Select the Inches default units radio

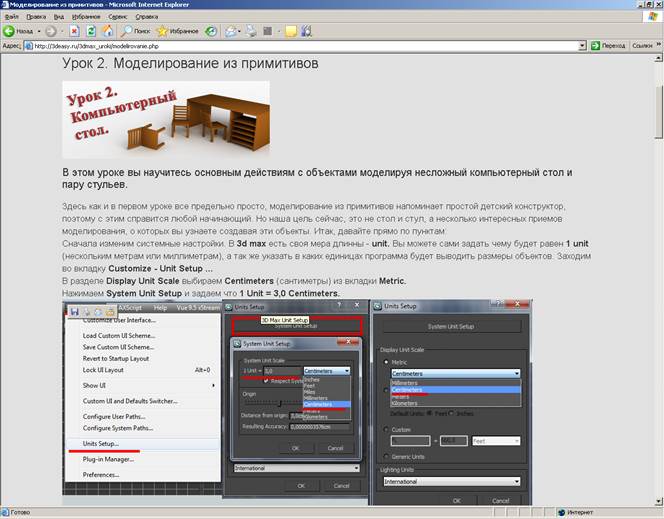(x=451, y=413)
